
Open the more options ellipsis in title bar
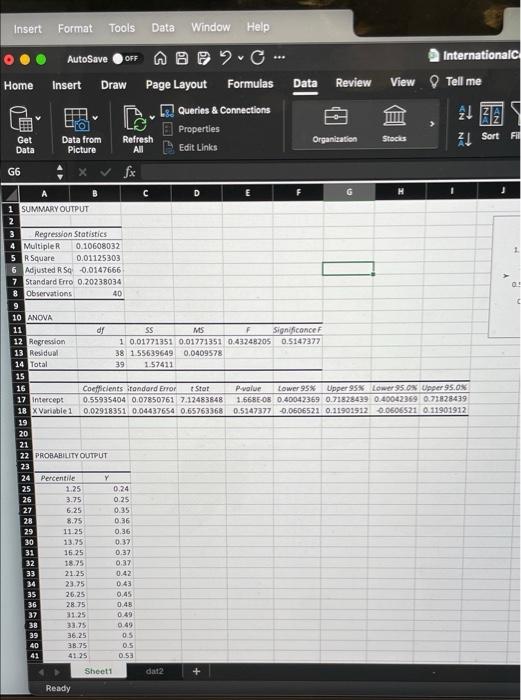pyautogui.click(x=279, y=57)
